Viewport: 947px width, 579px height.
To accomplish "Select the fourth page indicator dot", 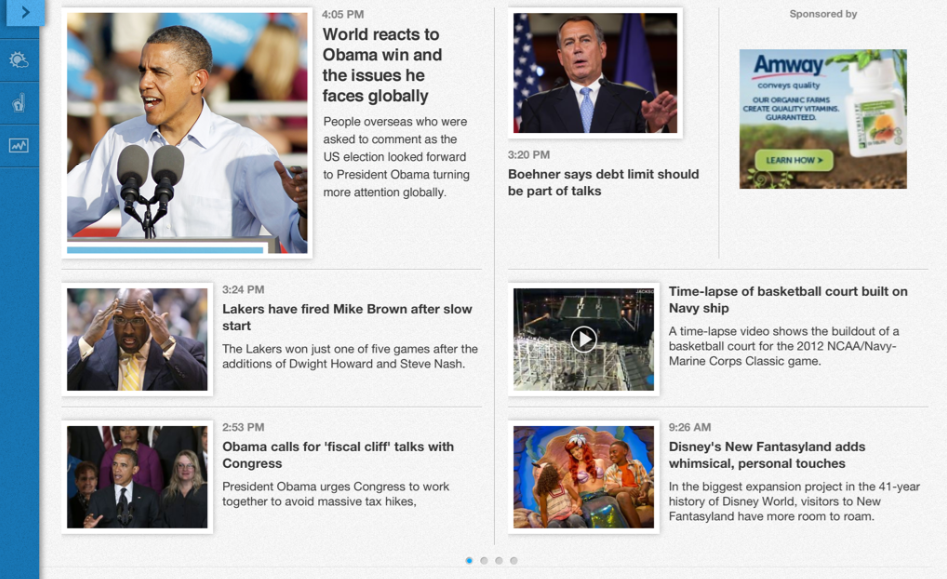I will click(514, 561).
